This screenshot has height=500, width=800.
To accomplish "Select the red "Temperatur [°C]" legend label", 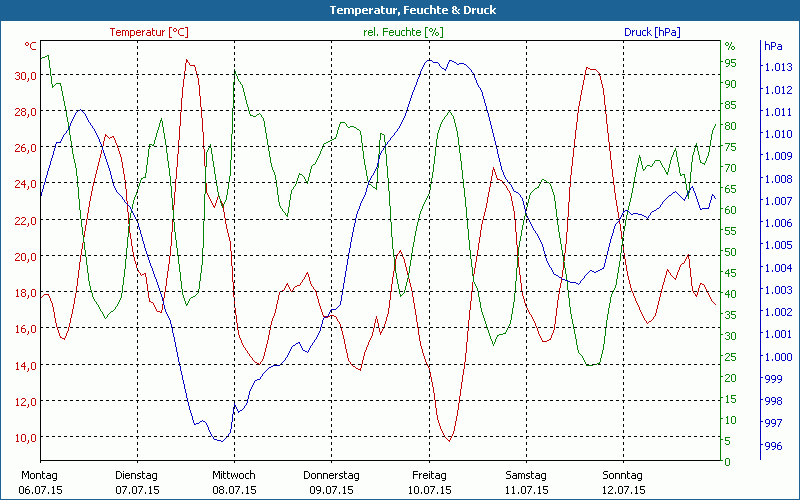I will [149, 32].
